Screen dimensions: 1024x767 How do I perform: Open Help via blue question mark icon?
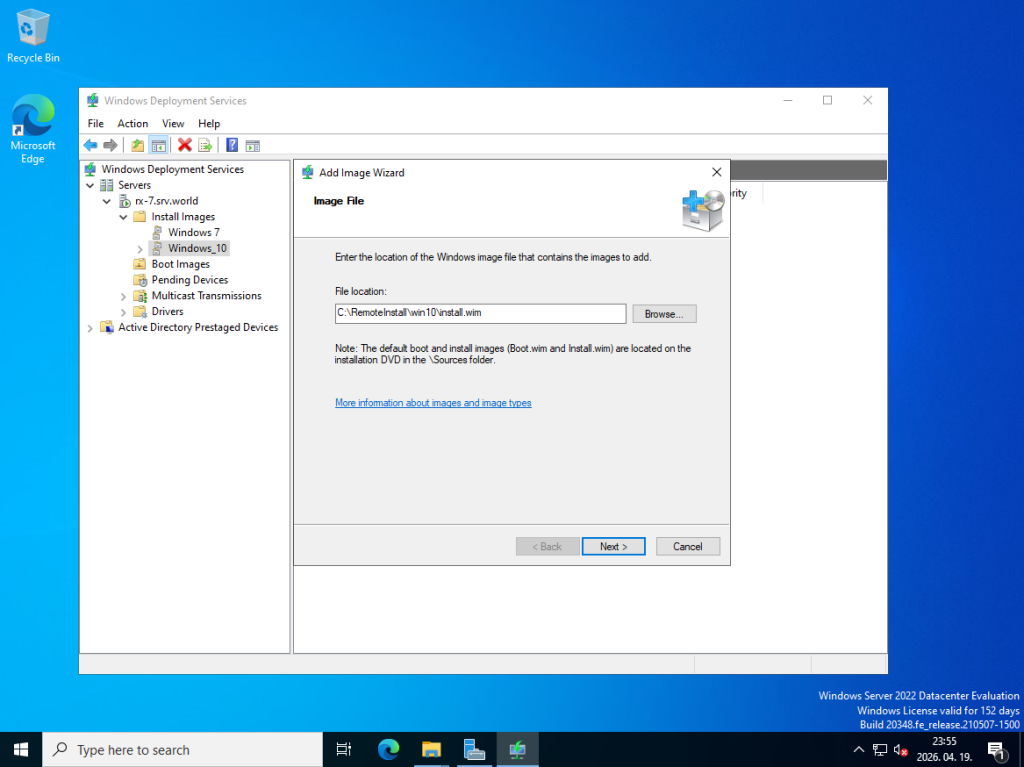pyautogui.click(x=232, y=145)
